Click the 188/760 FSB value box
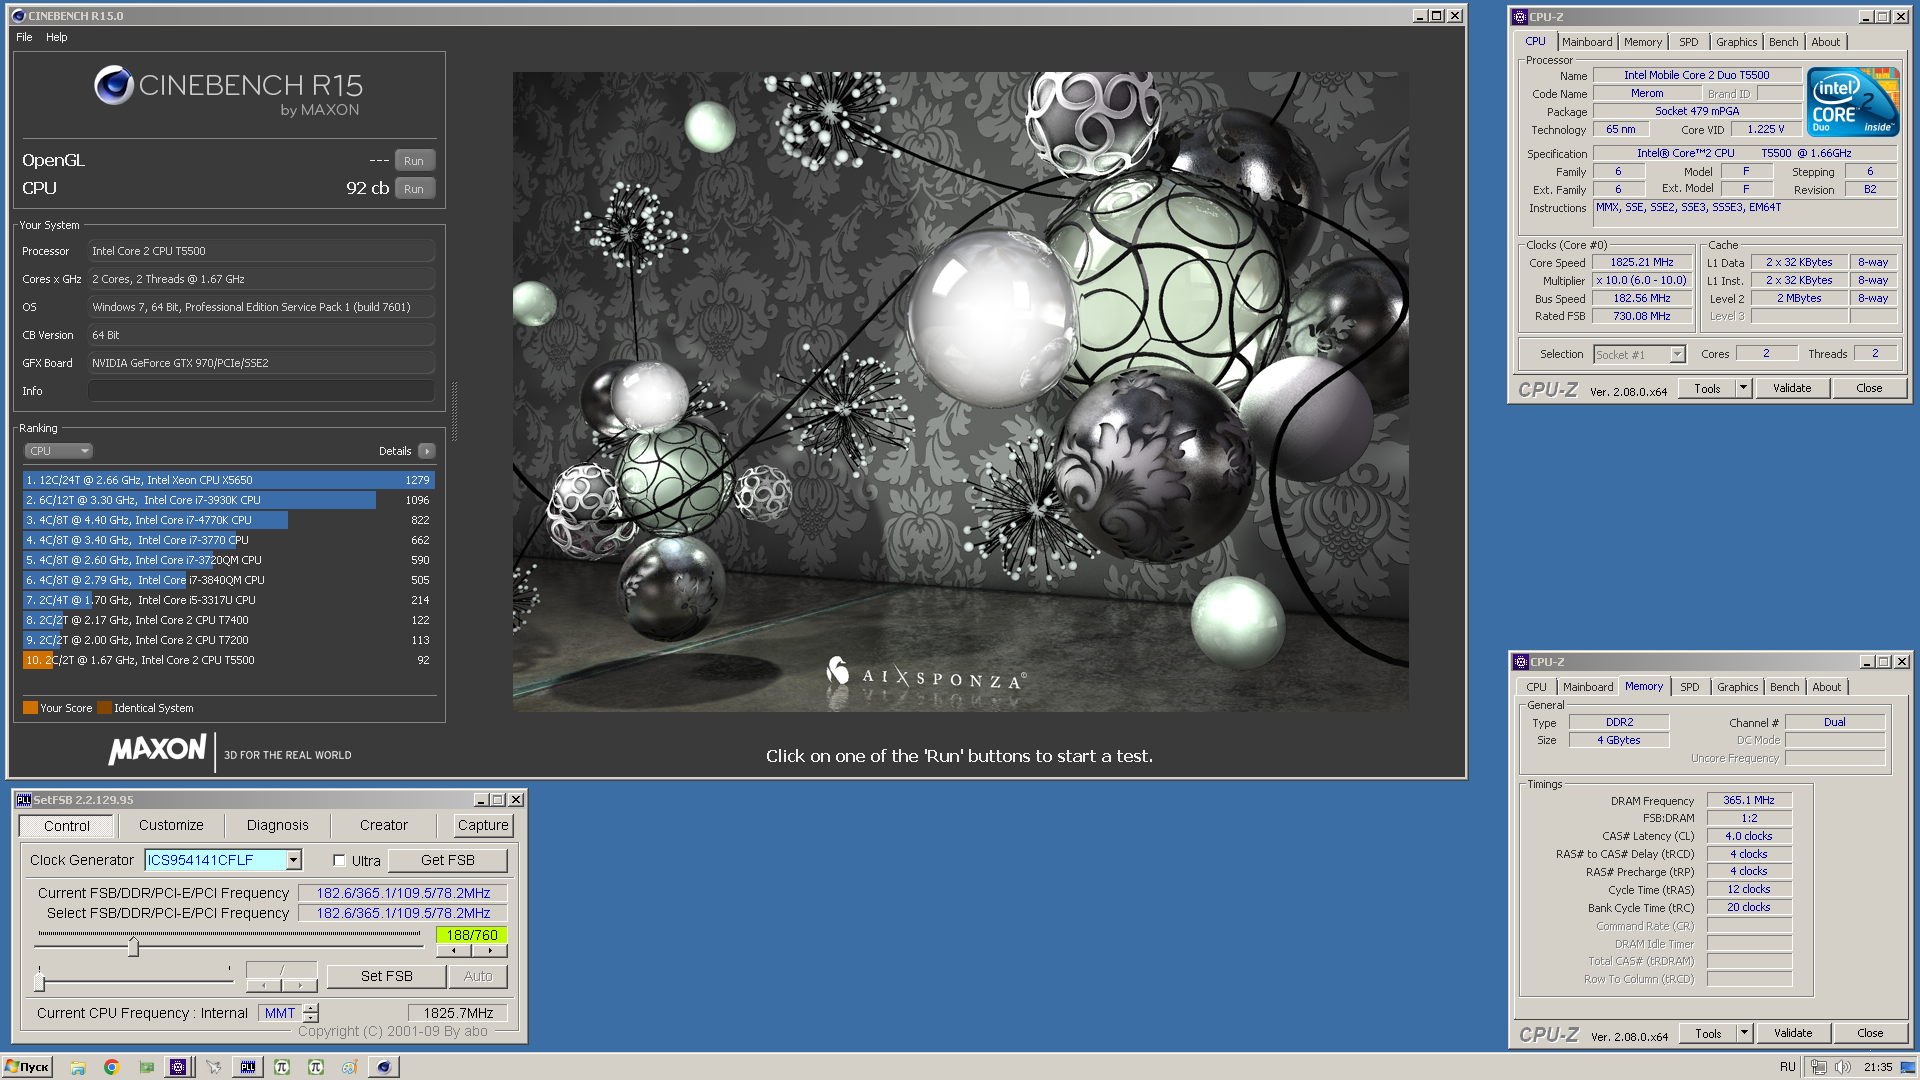The height and width of the screenshot is (1080, 1920). 472,935
